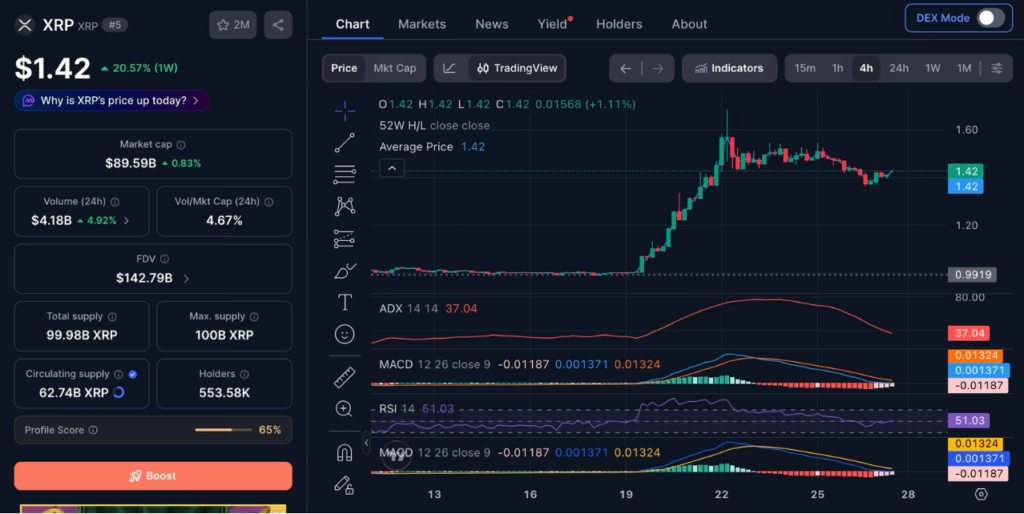Click the verified circulating supply badge
The width and height of the screenshot is (1024, 514).
133,374
